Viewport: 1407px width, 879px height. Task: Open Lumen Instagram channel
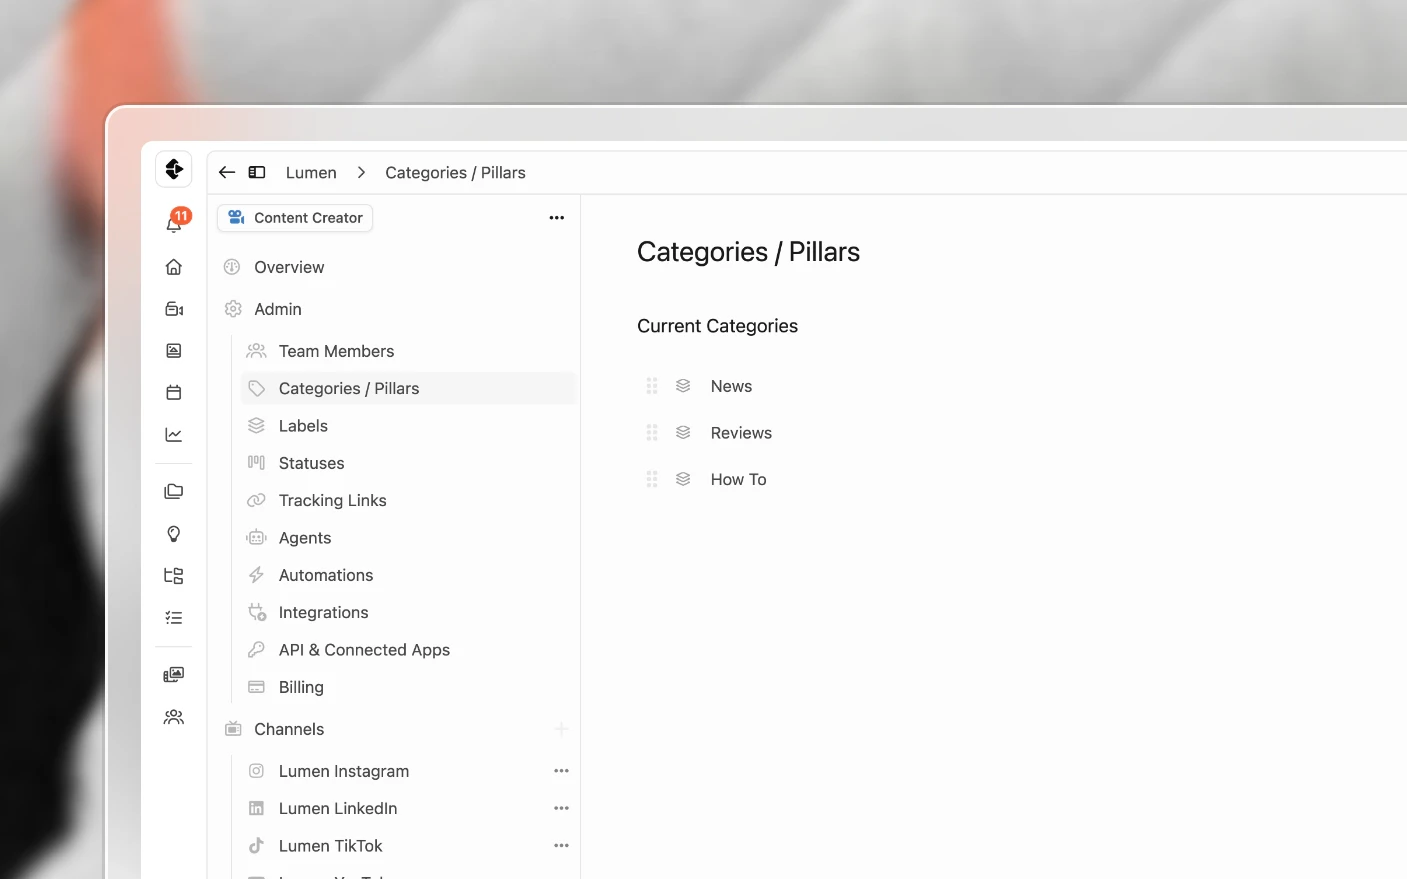[343, 771]
